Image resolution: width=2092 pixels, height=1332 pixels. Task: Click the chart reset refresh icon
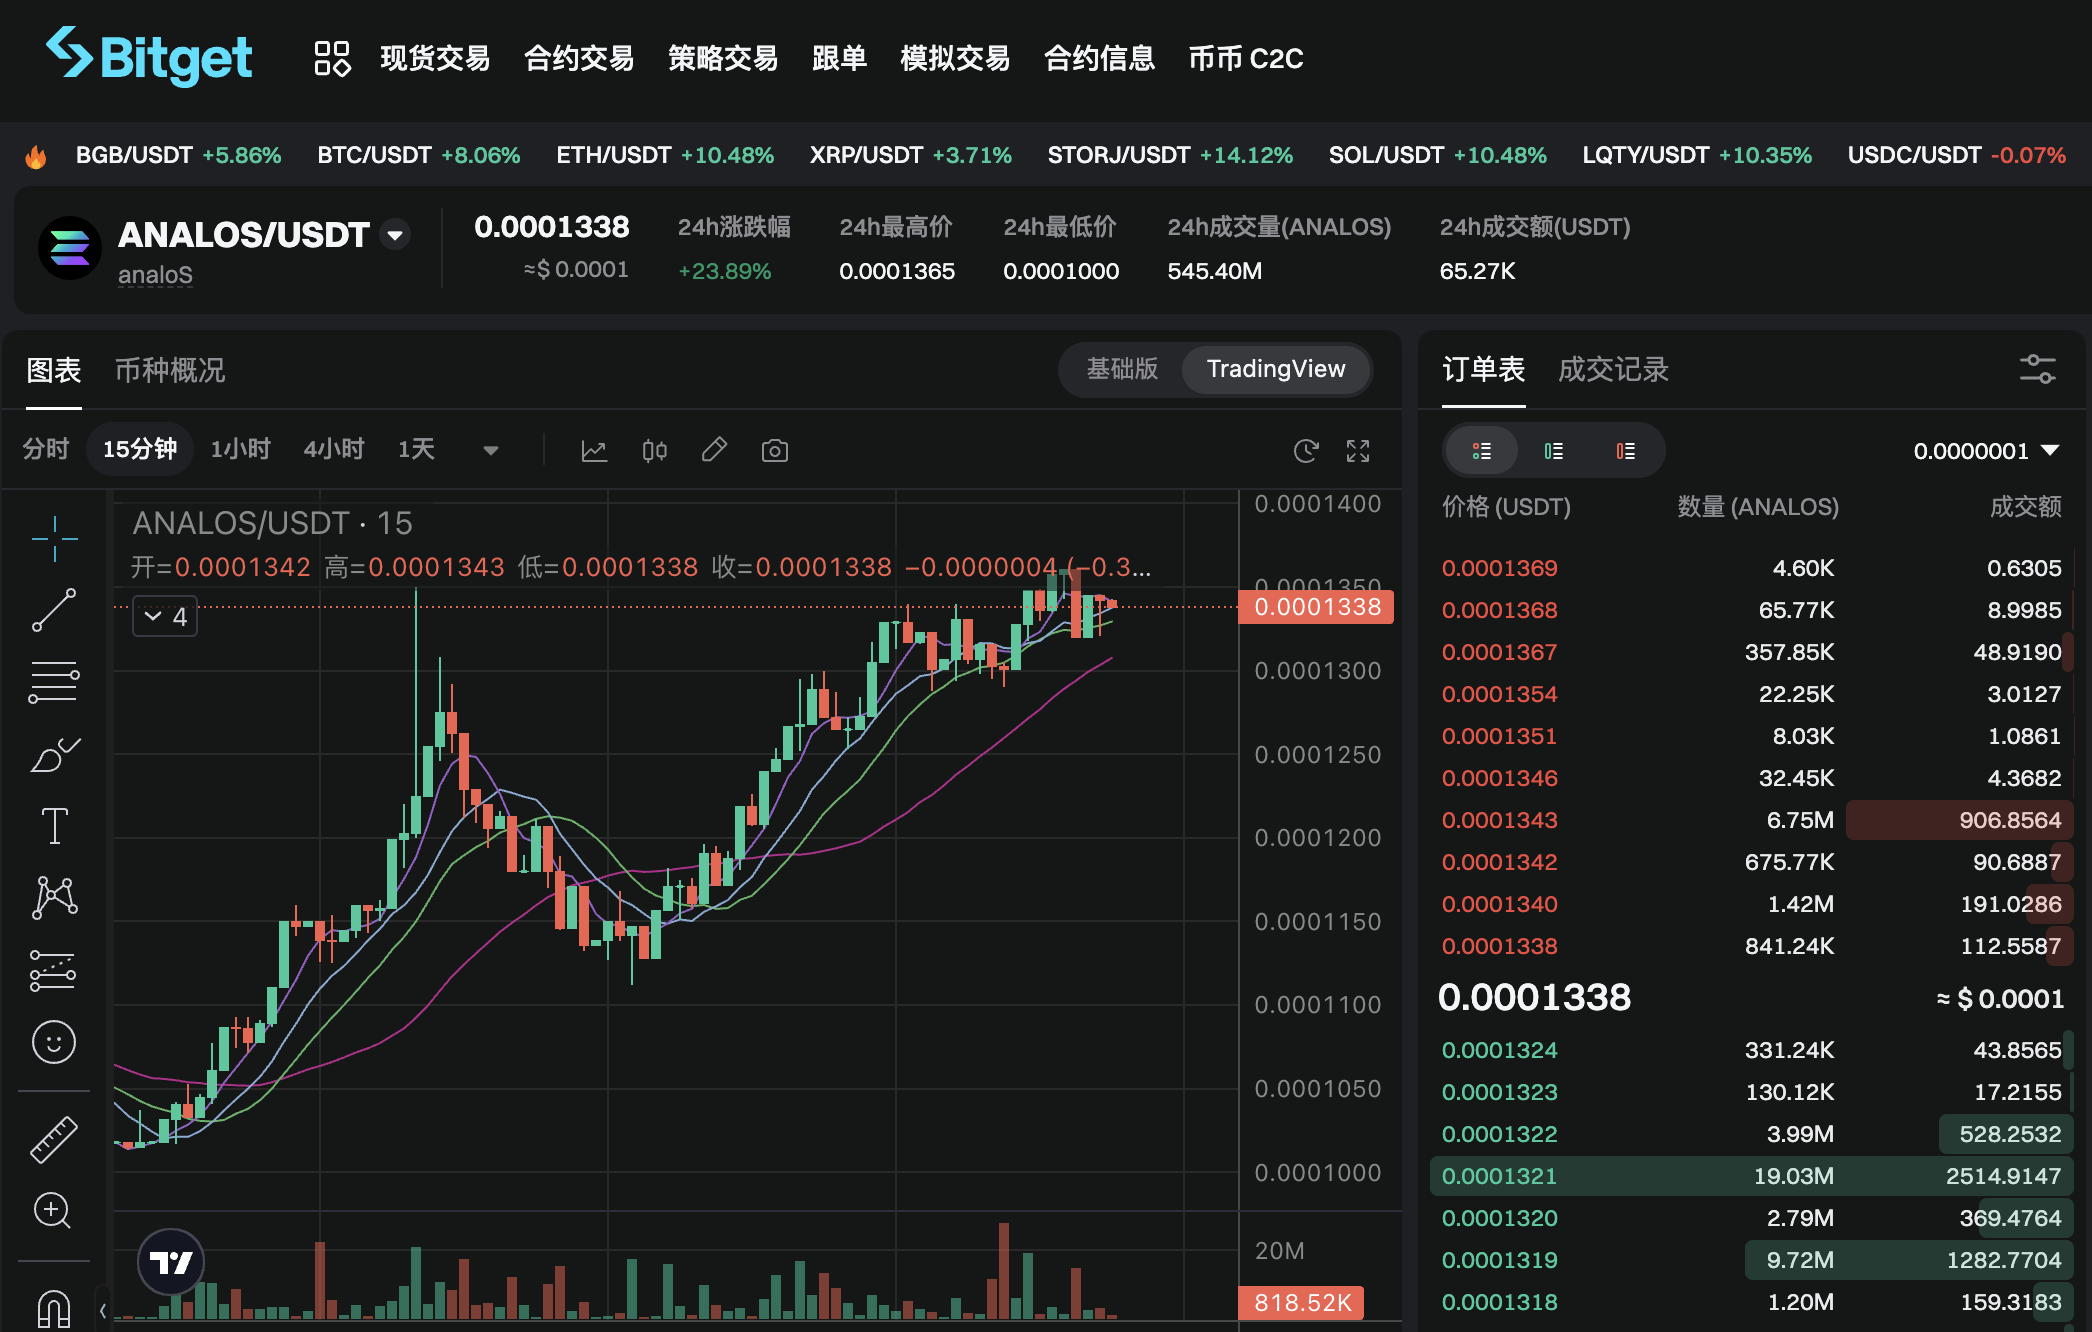[x=1306, y=451]
